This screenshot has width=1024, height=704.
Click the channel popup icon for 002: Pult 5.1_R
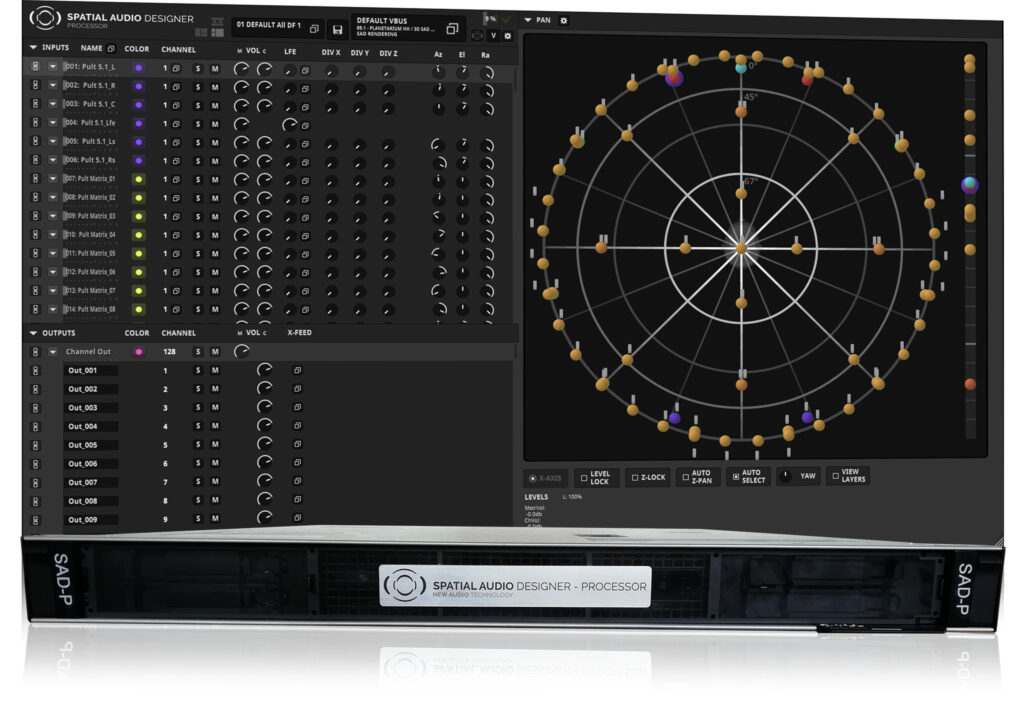(176, 86)
